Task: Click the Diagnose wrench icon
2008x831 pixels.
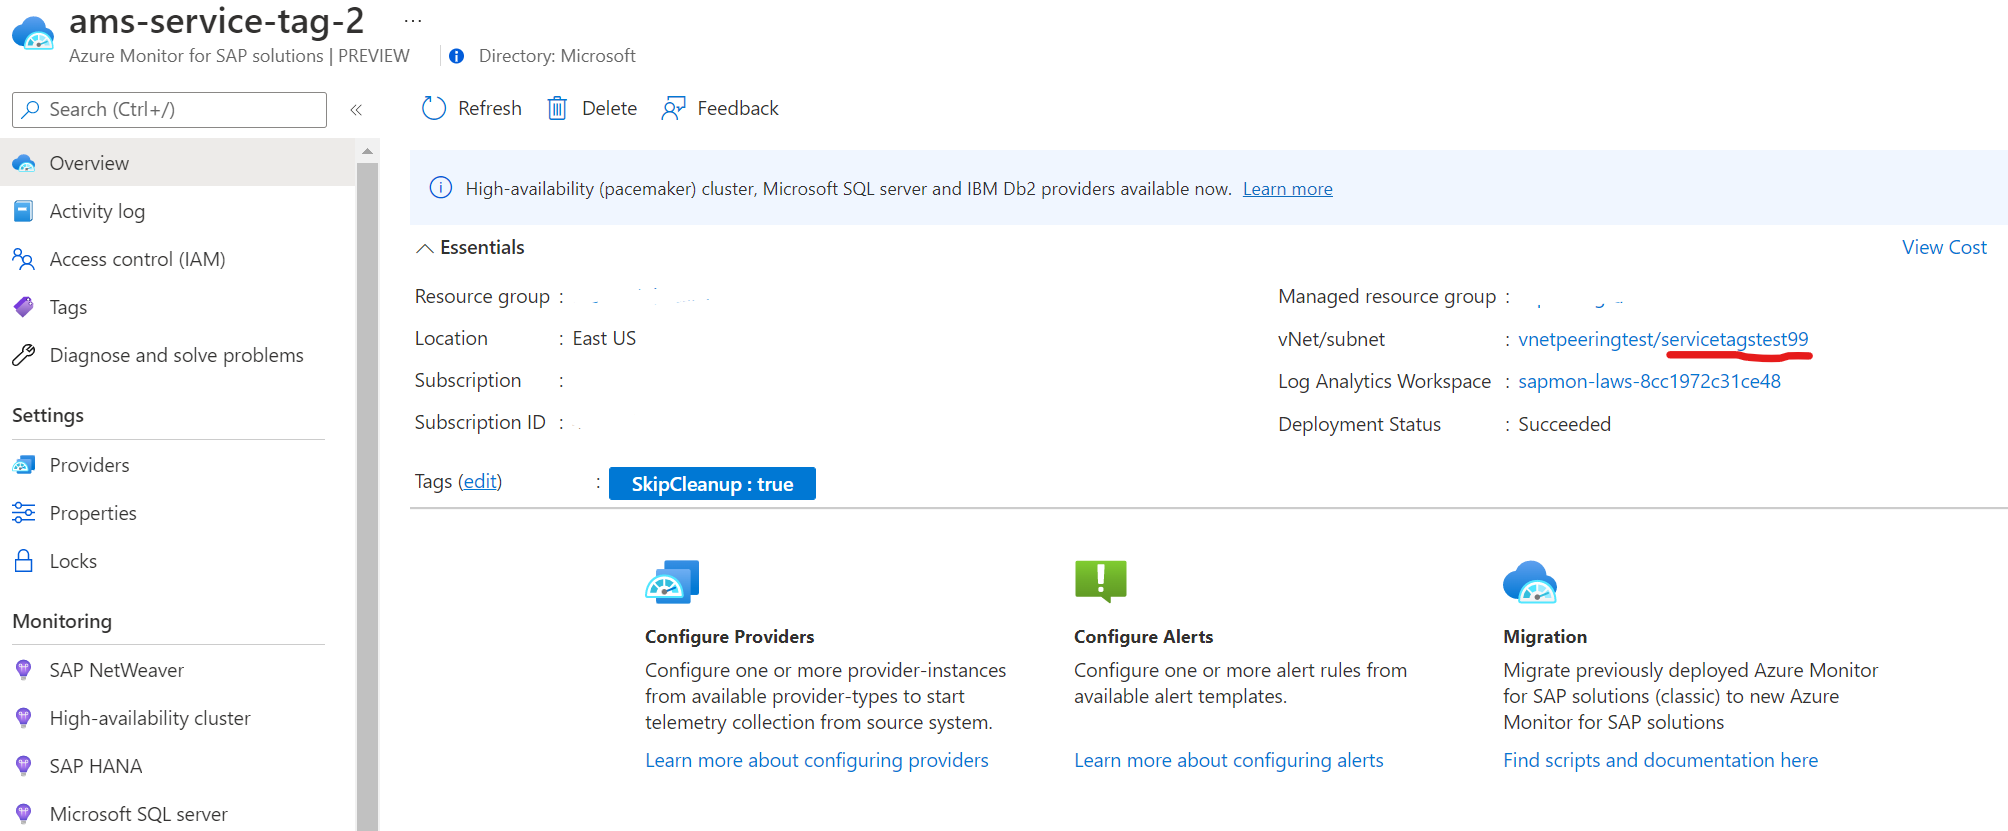Action: 24,355
